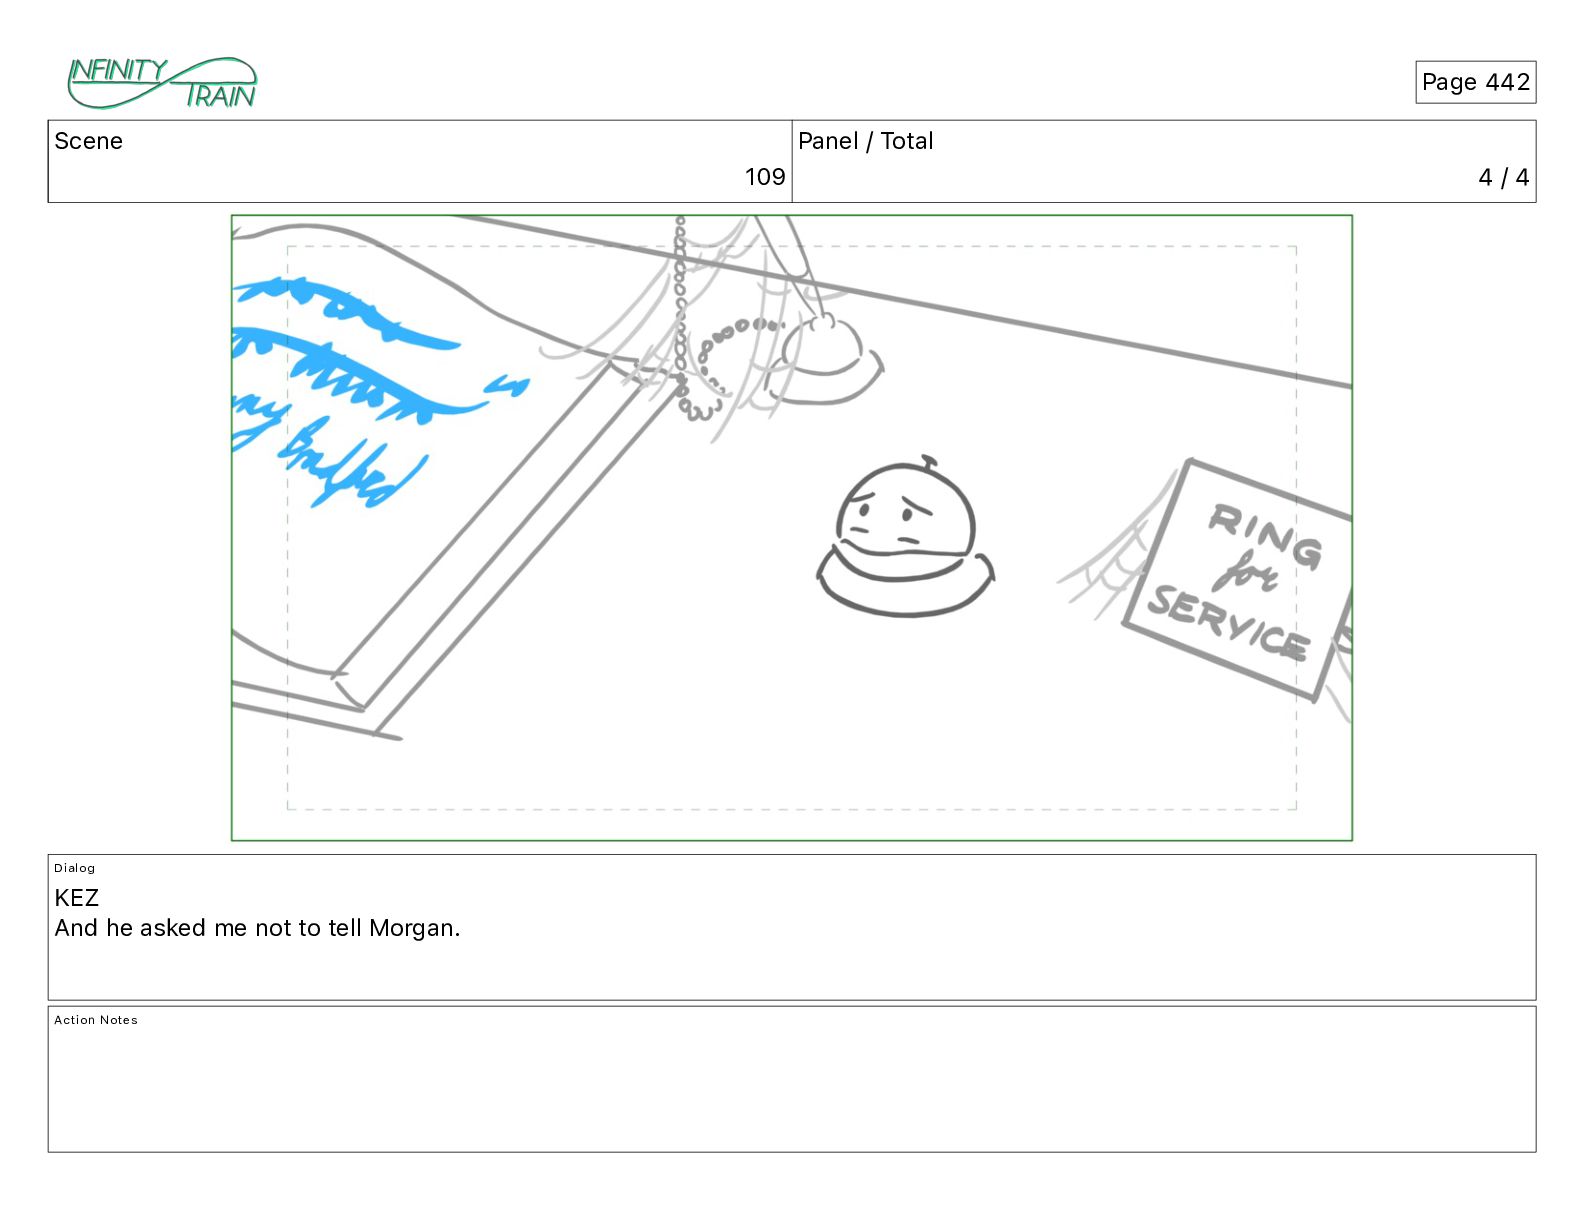This screenshot has width=1584, height=1224.
Task: Click the 'Dialog' field label
Action: [75, 868]
